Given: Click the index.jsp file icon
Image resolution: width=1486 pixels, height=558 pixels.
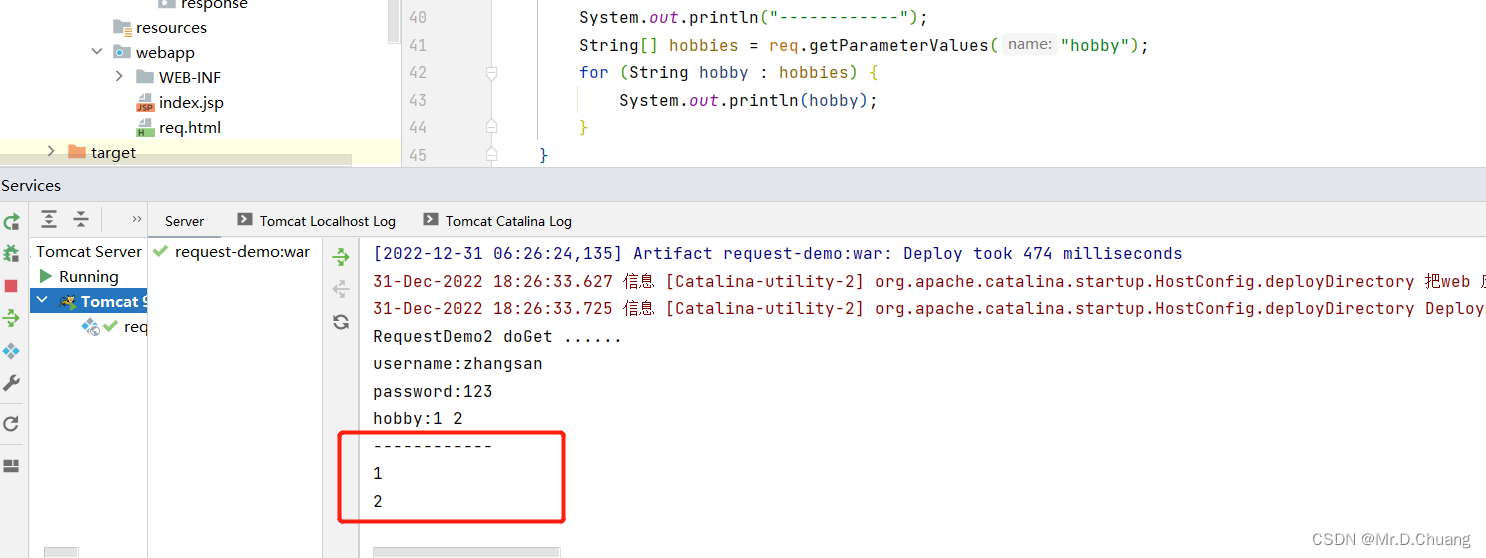Looking at the screenshot, I should coord(145,103).
